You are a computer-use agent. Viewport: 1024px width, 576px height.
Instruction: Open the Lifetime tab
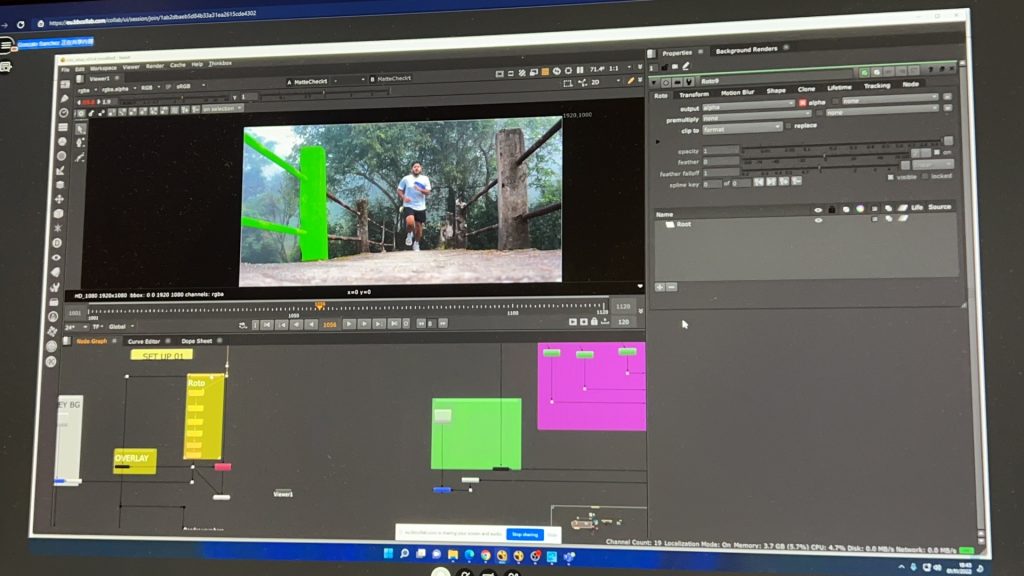839,88
